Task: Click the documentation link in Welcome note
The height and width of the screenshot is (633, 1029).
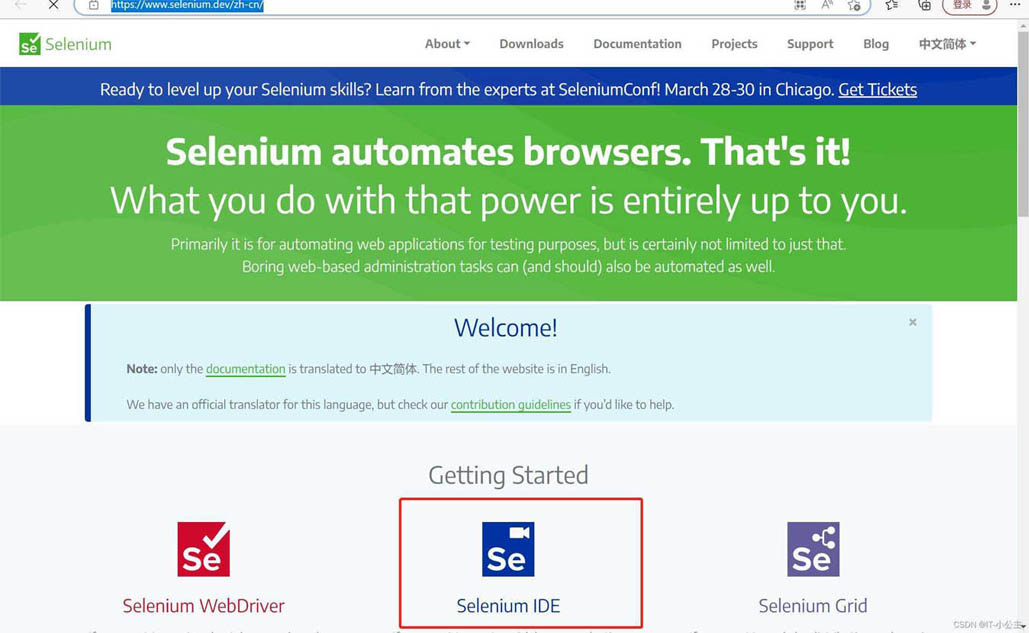Action: pyautogui.click(x=246, y=368)
